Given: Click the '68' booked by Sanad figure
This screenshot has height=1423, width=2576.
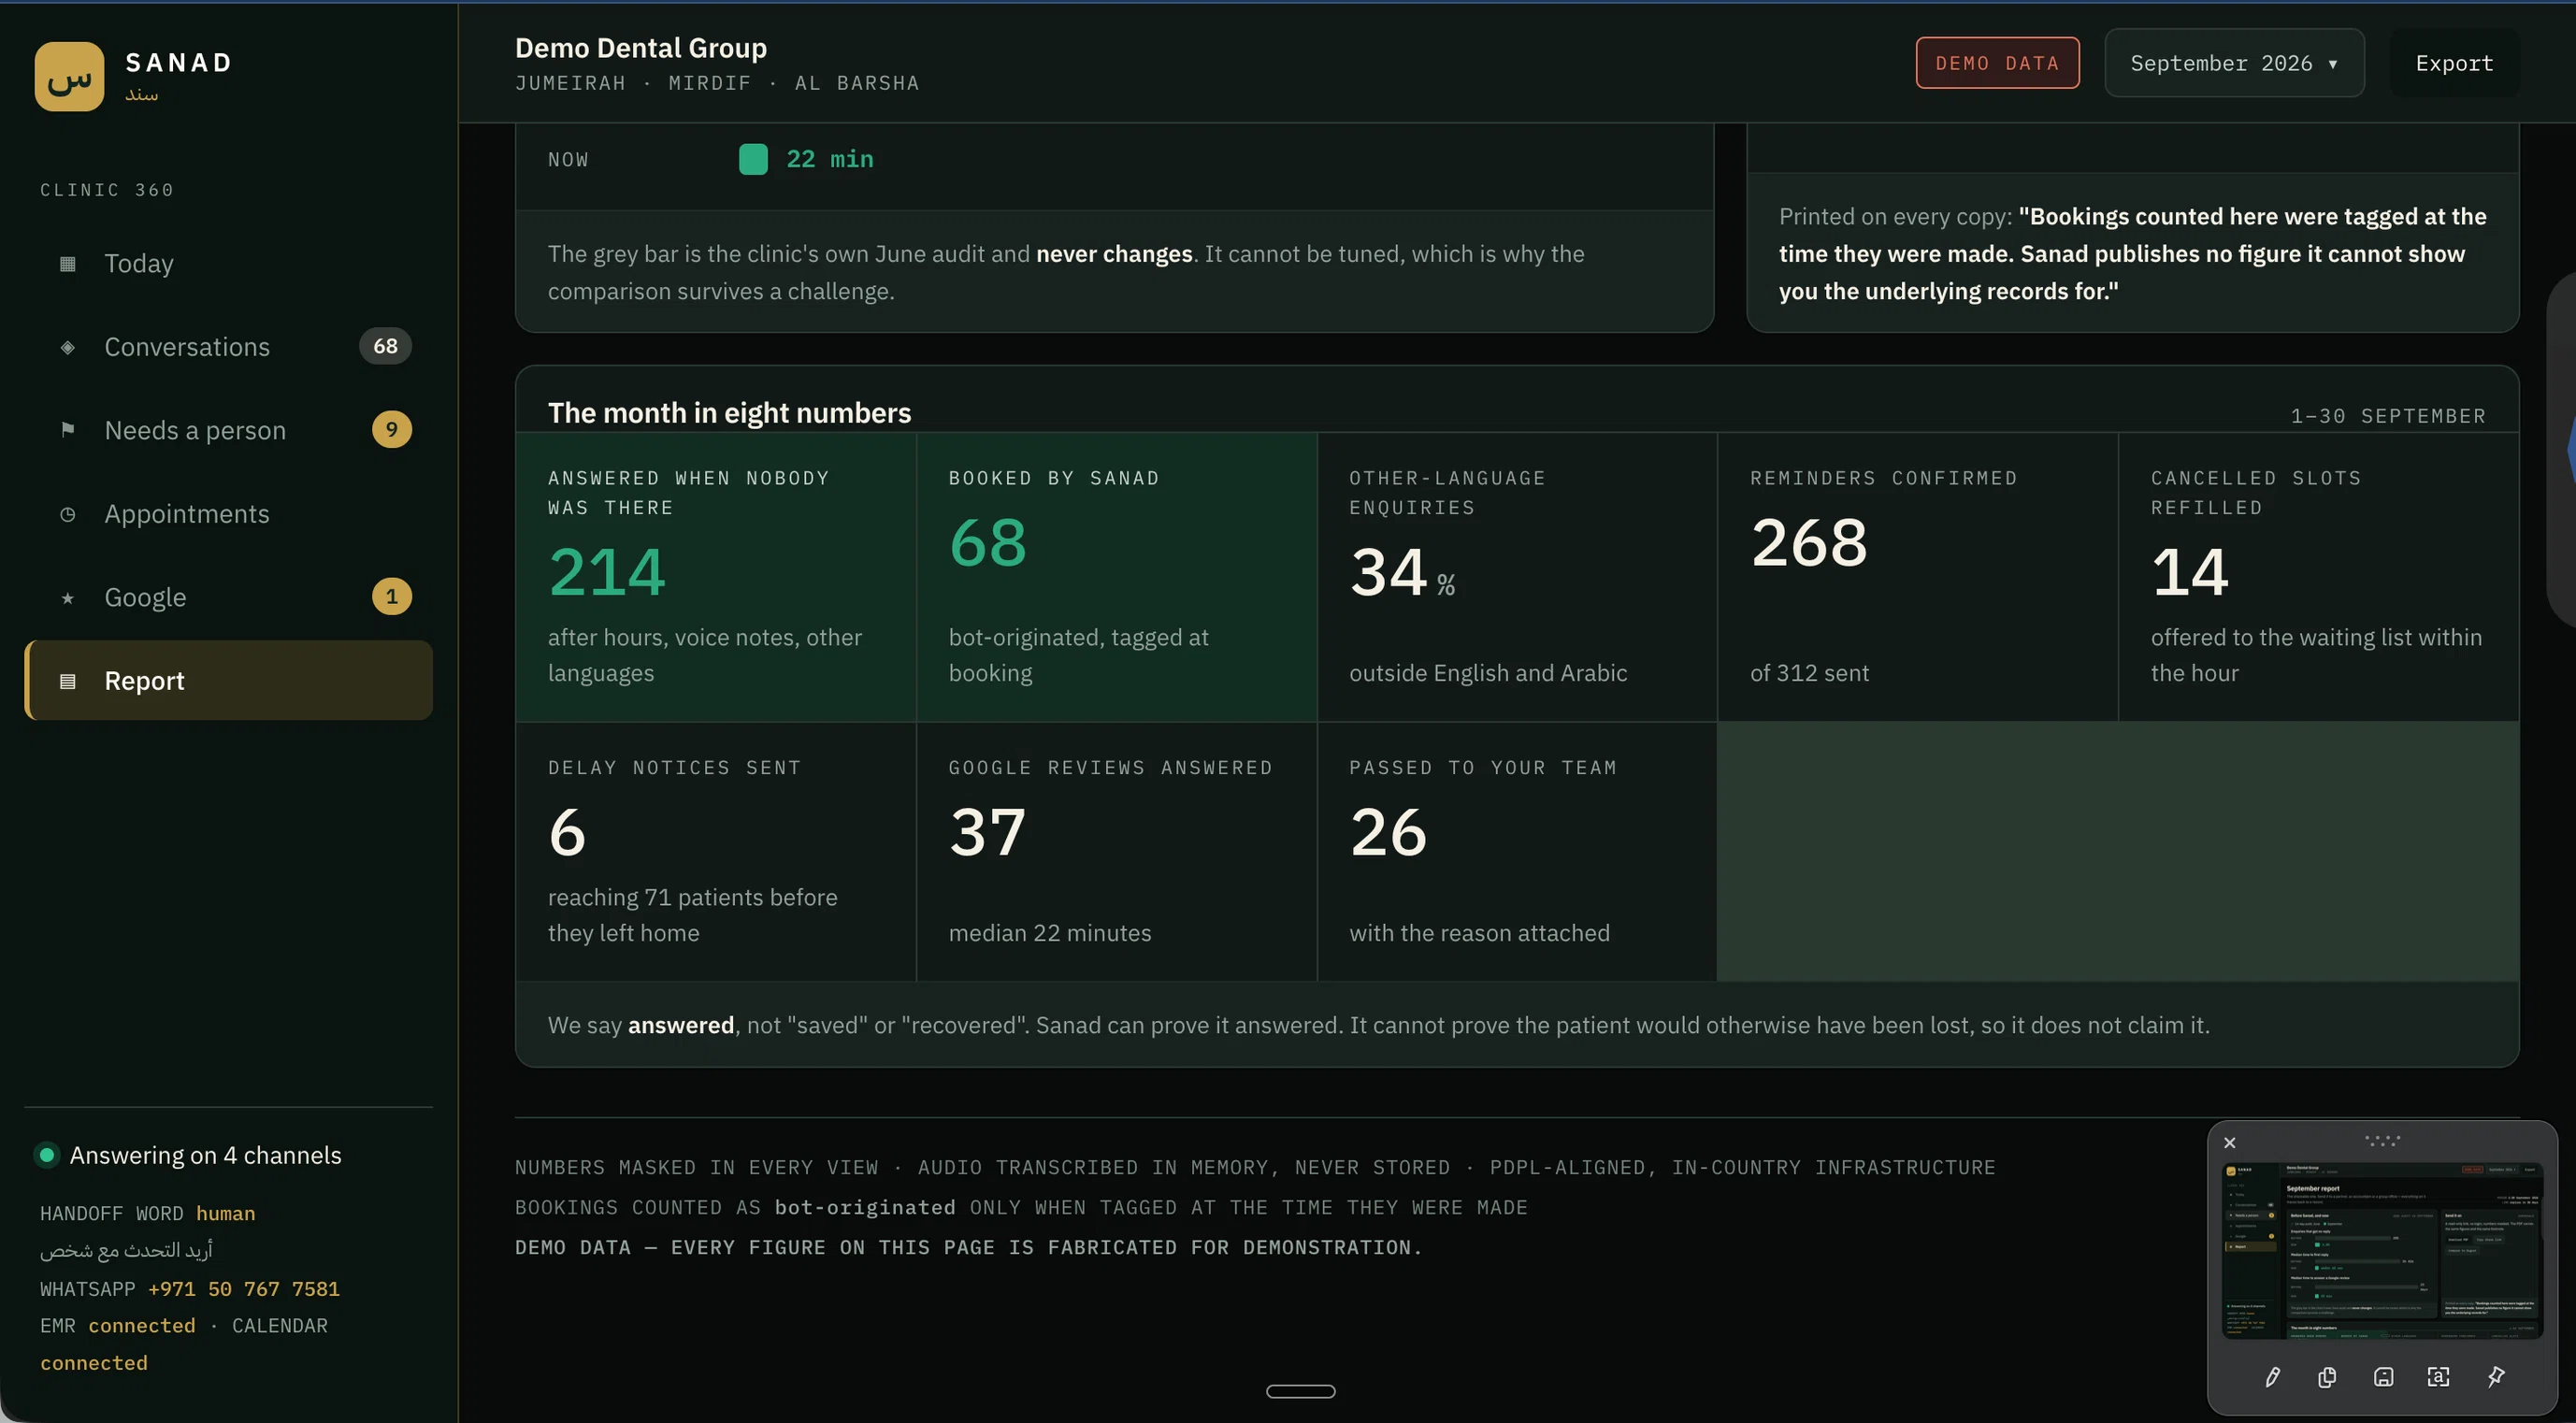Looking at the screenshot, I should tap(988, 543).
